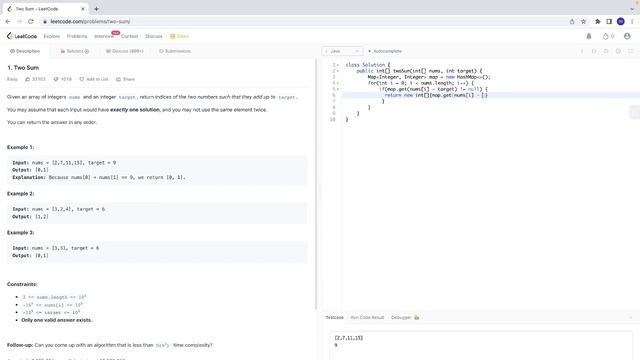Click the streak flame counter icon
Image resolution: width=640 pixels, height=360 pixels.
(605, 36)
